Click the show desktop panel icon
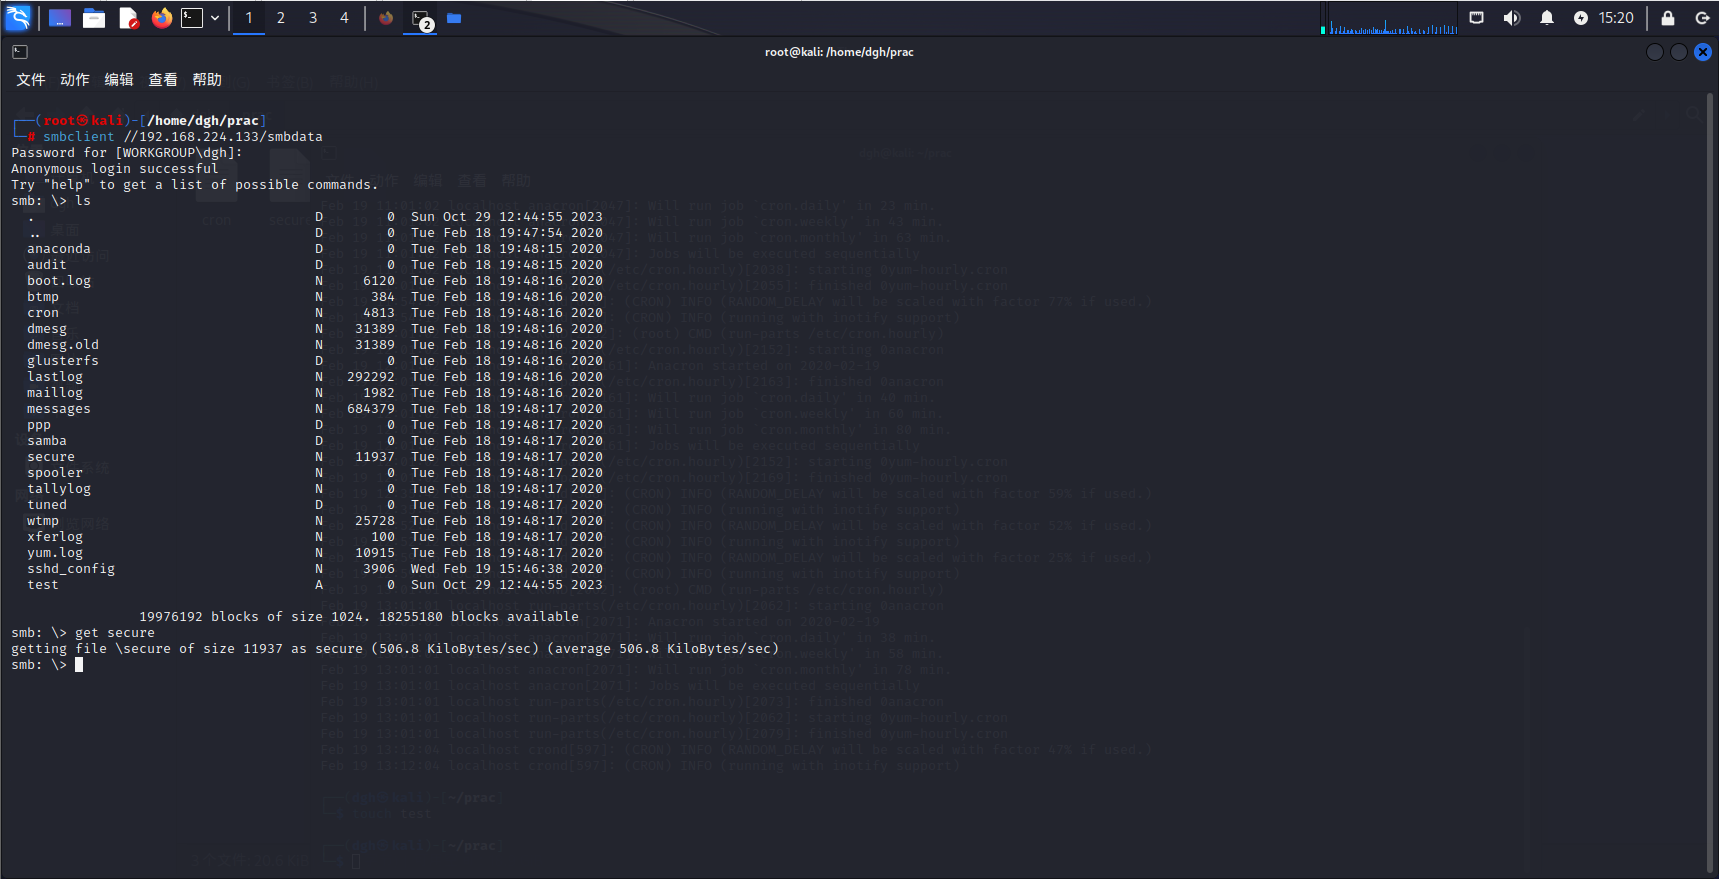 [x=60, y=18]
